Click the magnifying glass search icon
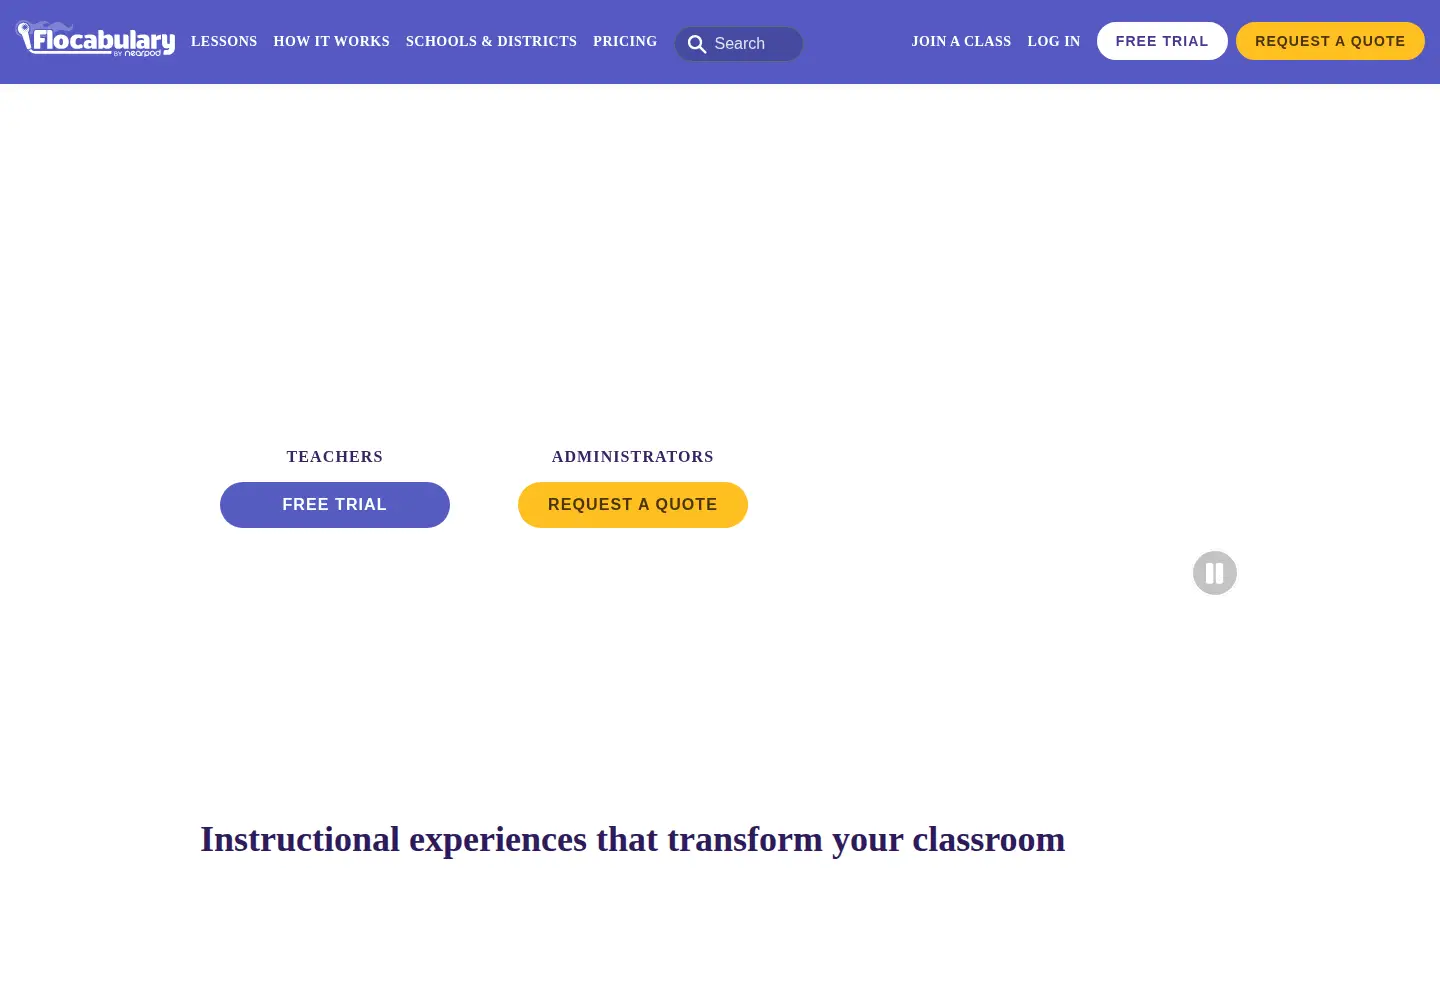The width and height of the screenshot is (1440, 1000). (x=697, y=44)
